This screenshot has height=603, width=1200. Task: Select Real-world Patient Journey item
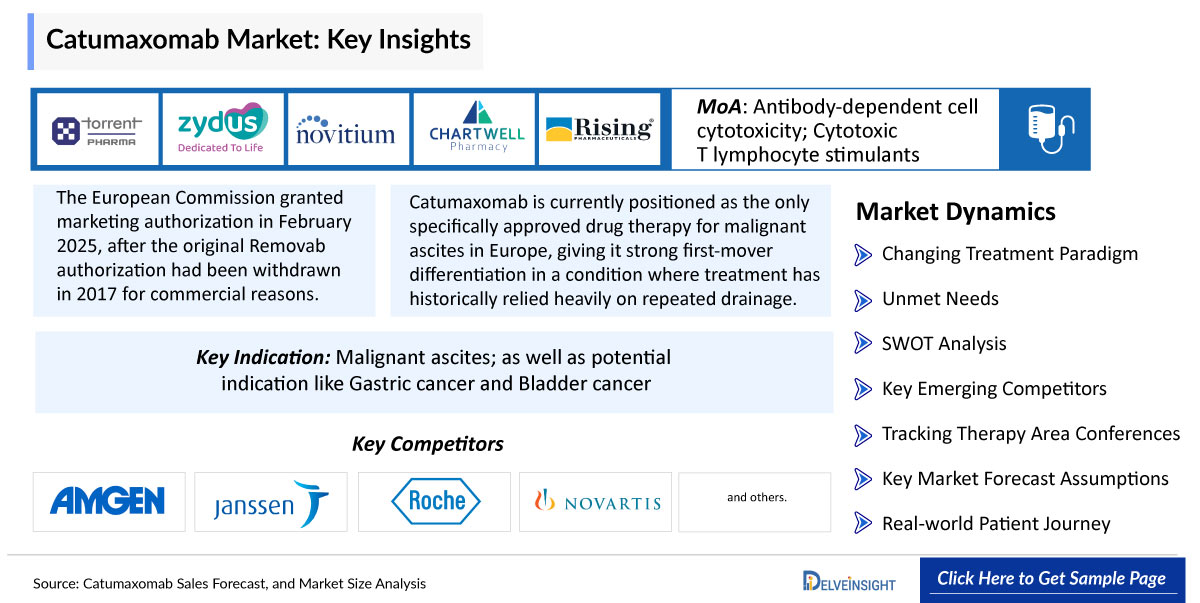(x=996, y=524)
